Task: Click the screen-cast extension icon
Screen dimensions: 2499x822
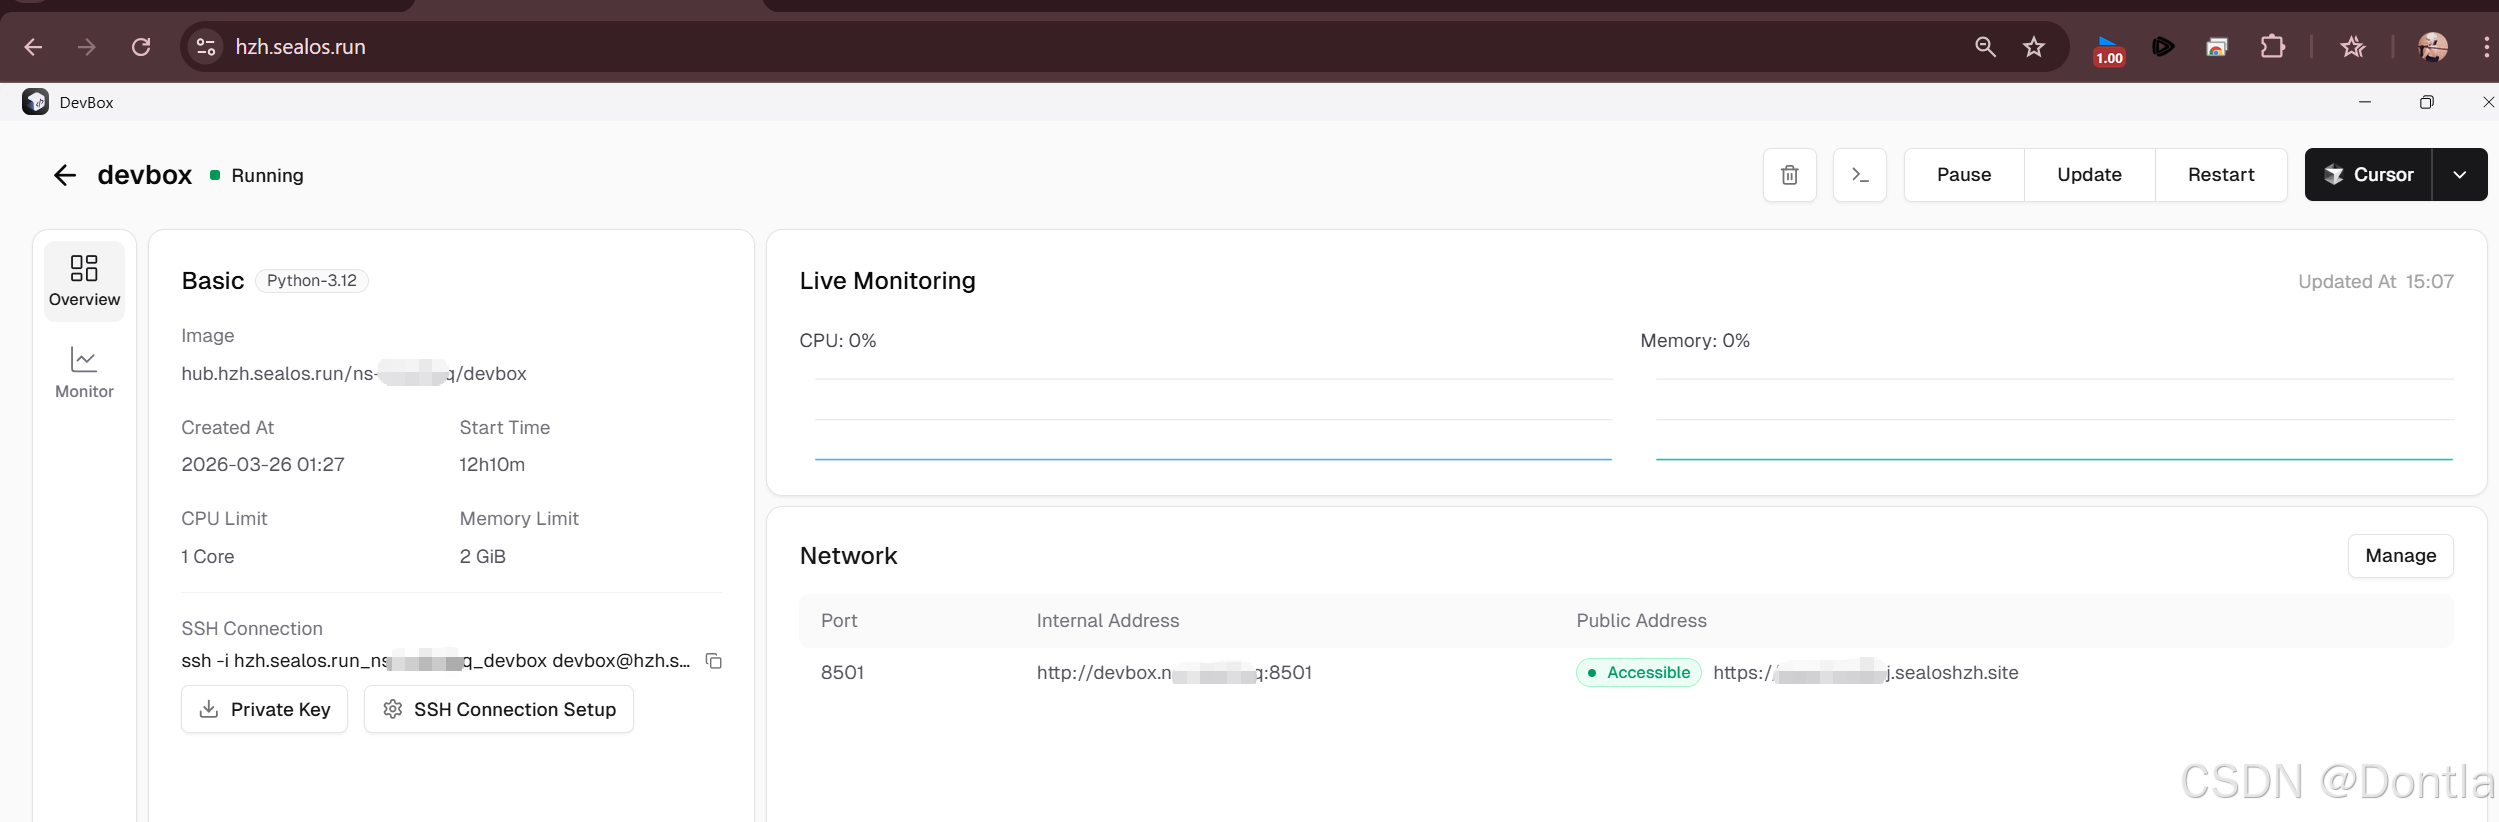Action: pyautogui.click(x=2217, y=47)
